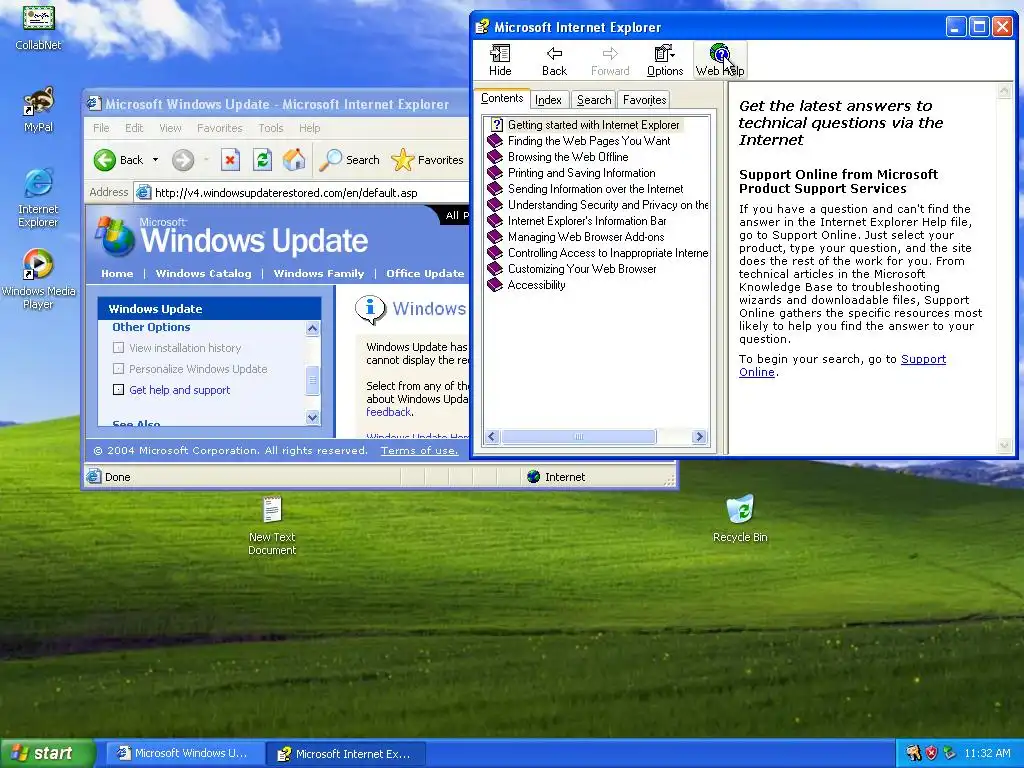Switch to the Contents tab
The image size is (1024, 768).
tap(502, 99)
